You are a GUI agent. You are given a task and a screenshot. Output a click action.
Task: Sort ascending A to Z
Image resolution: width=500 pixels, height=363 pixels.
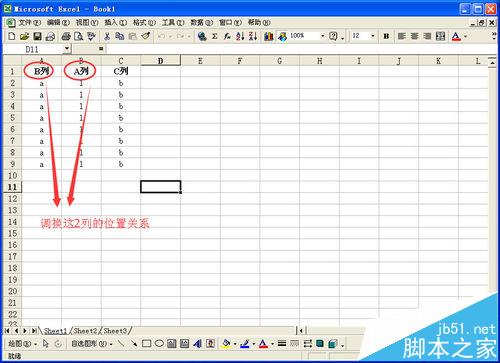(x=240, y=36)
